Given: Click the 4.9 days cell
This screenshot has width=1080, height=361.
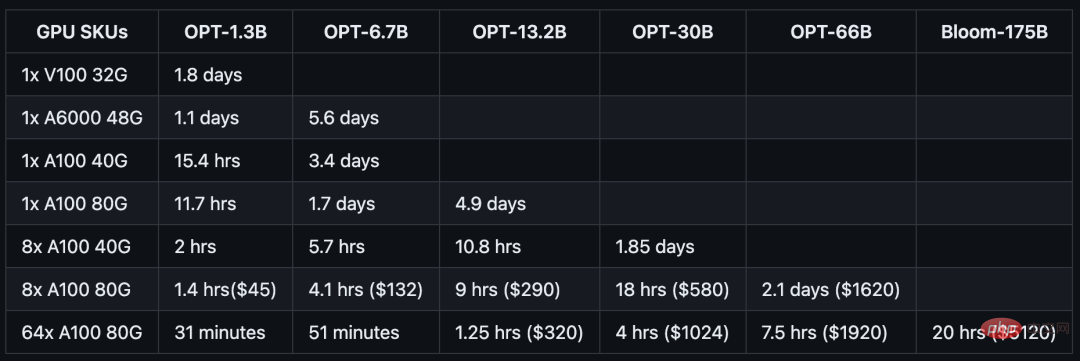Looking at the screenshot, I should pos(519,204).
